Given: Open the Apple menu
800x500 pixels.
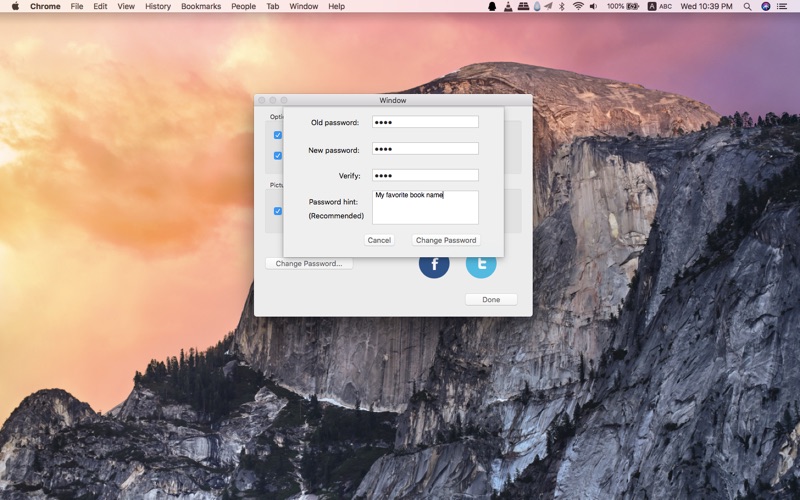Looking at the screenshot, I should (x=15, y=6).
